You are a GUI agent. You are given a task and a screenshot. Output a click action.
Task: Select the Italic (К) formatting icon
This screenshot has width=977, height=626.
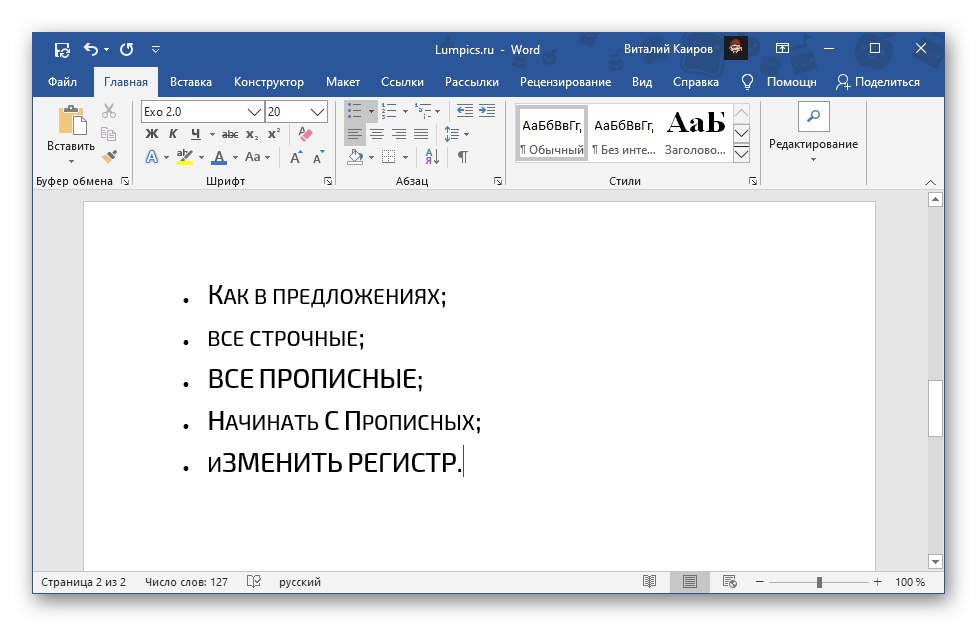tap(174, 133)
